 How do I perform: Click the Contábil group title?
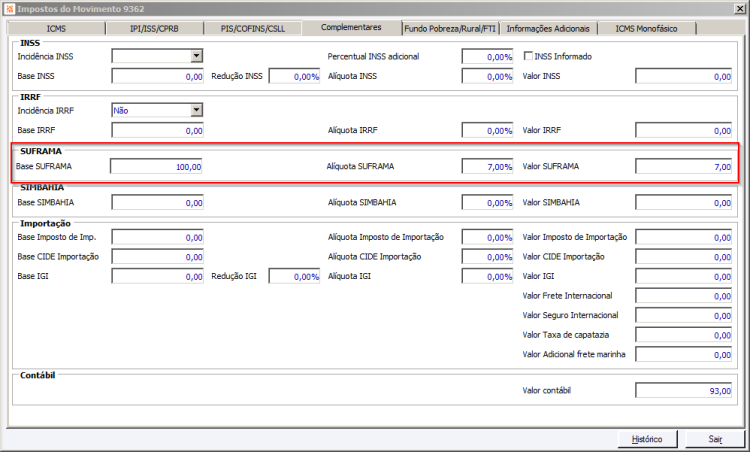pos(37,375)
